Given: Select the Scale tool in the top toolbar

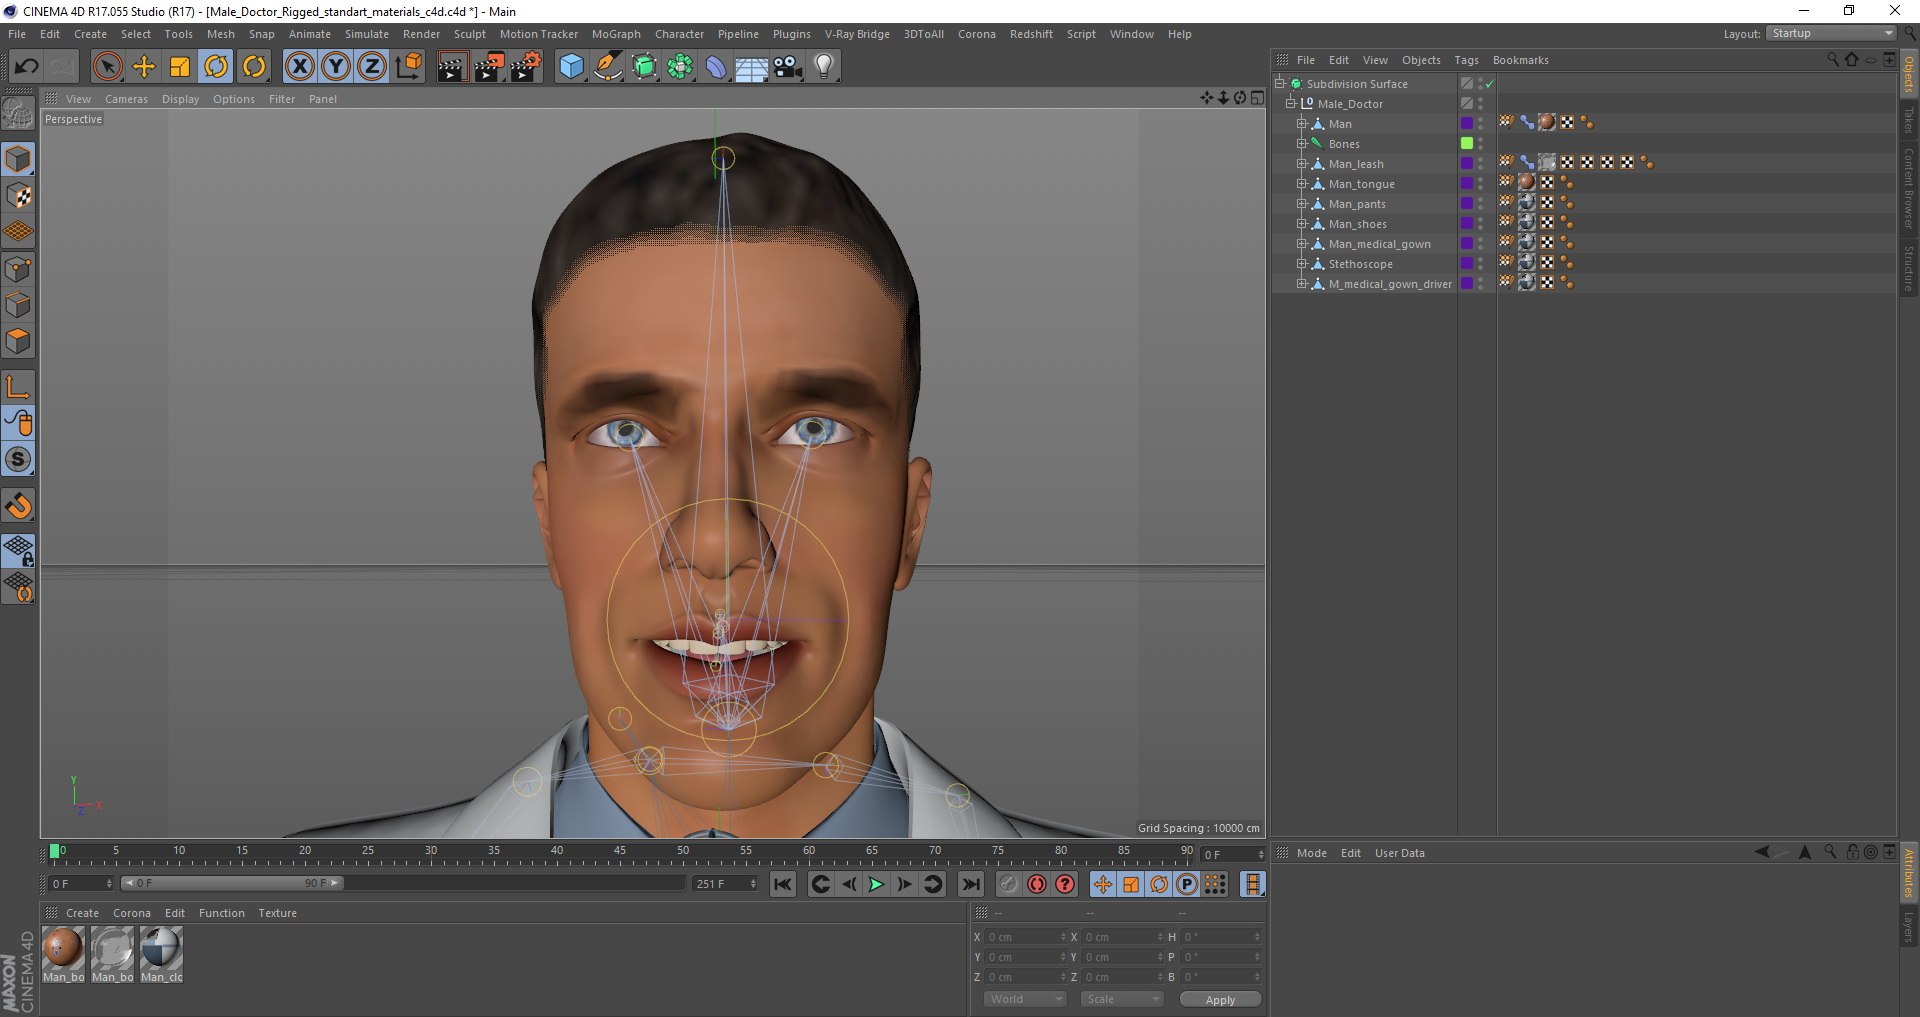Looking at the screenshot, I should point(180,67).
